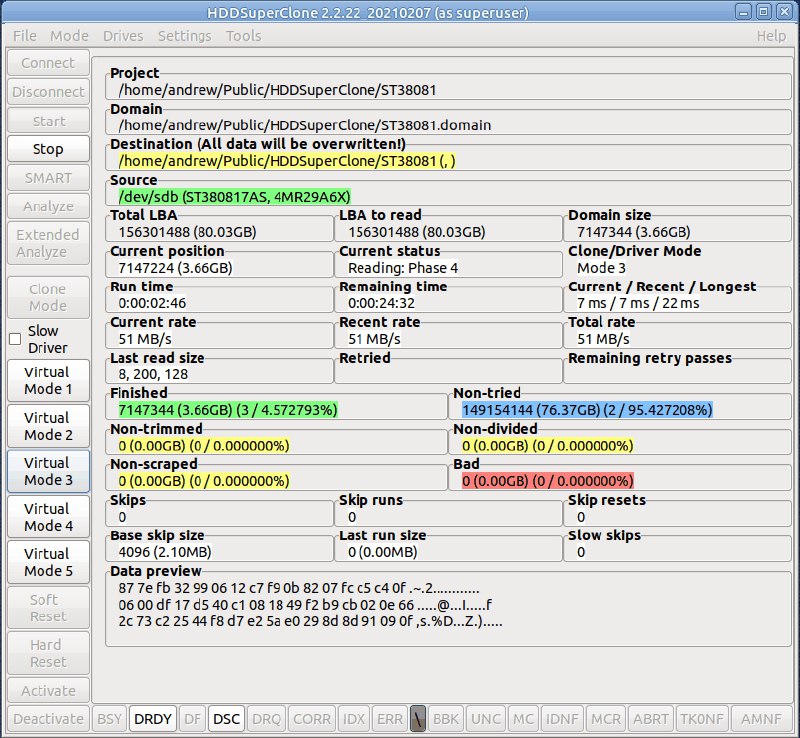Image resolution: width=800 pixels, height=738 pixels.
Task: Open the SMART button
Action: tap(48, 178)
